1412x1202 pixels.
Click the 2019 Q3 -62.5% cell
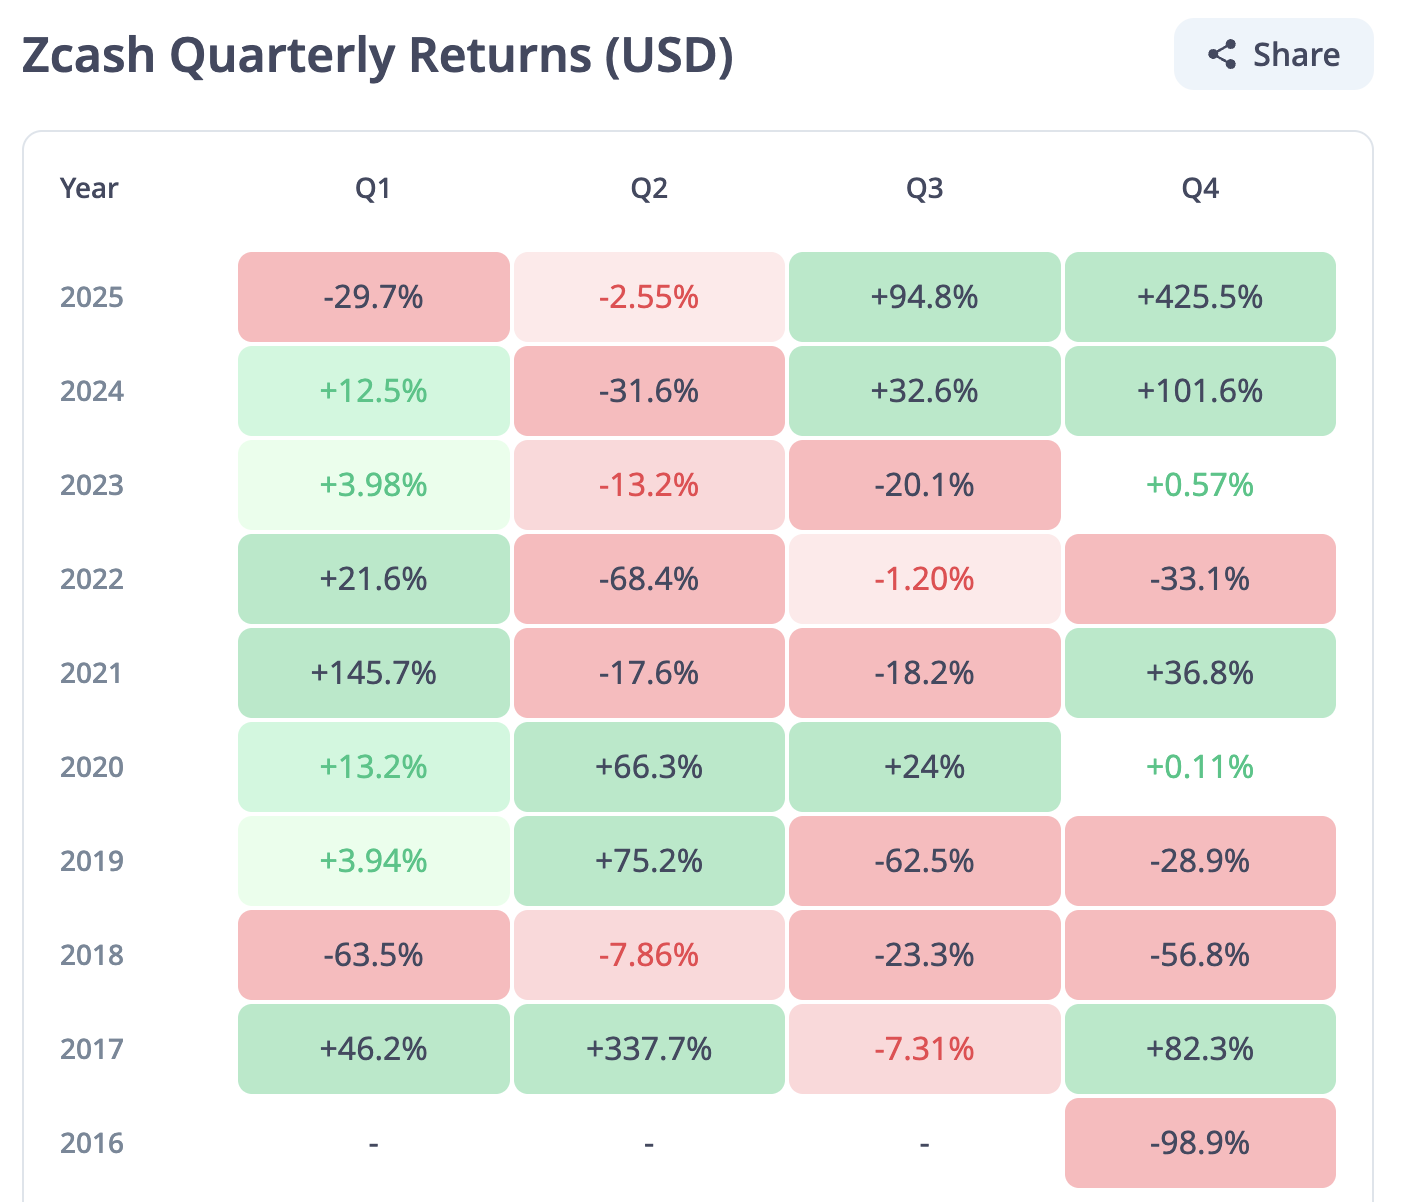924,861
